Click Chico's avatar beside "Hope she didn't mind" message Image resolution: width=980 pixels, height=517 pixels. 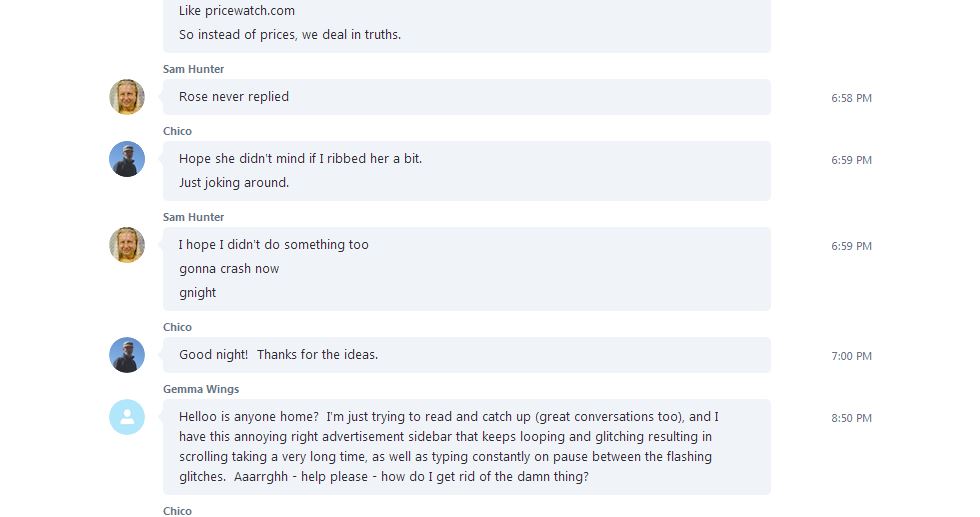tap(127, 159)
